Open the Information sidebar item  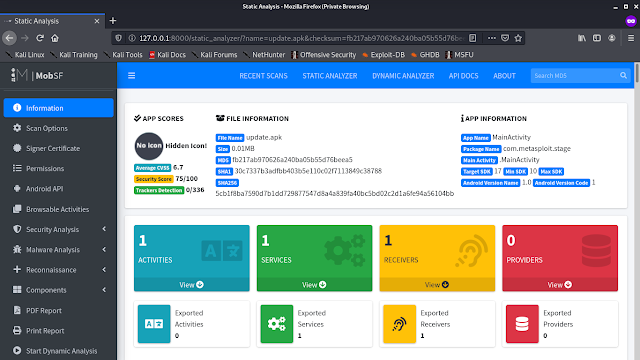point(58,108)
